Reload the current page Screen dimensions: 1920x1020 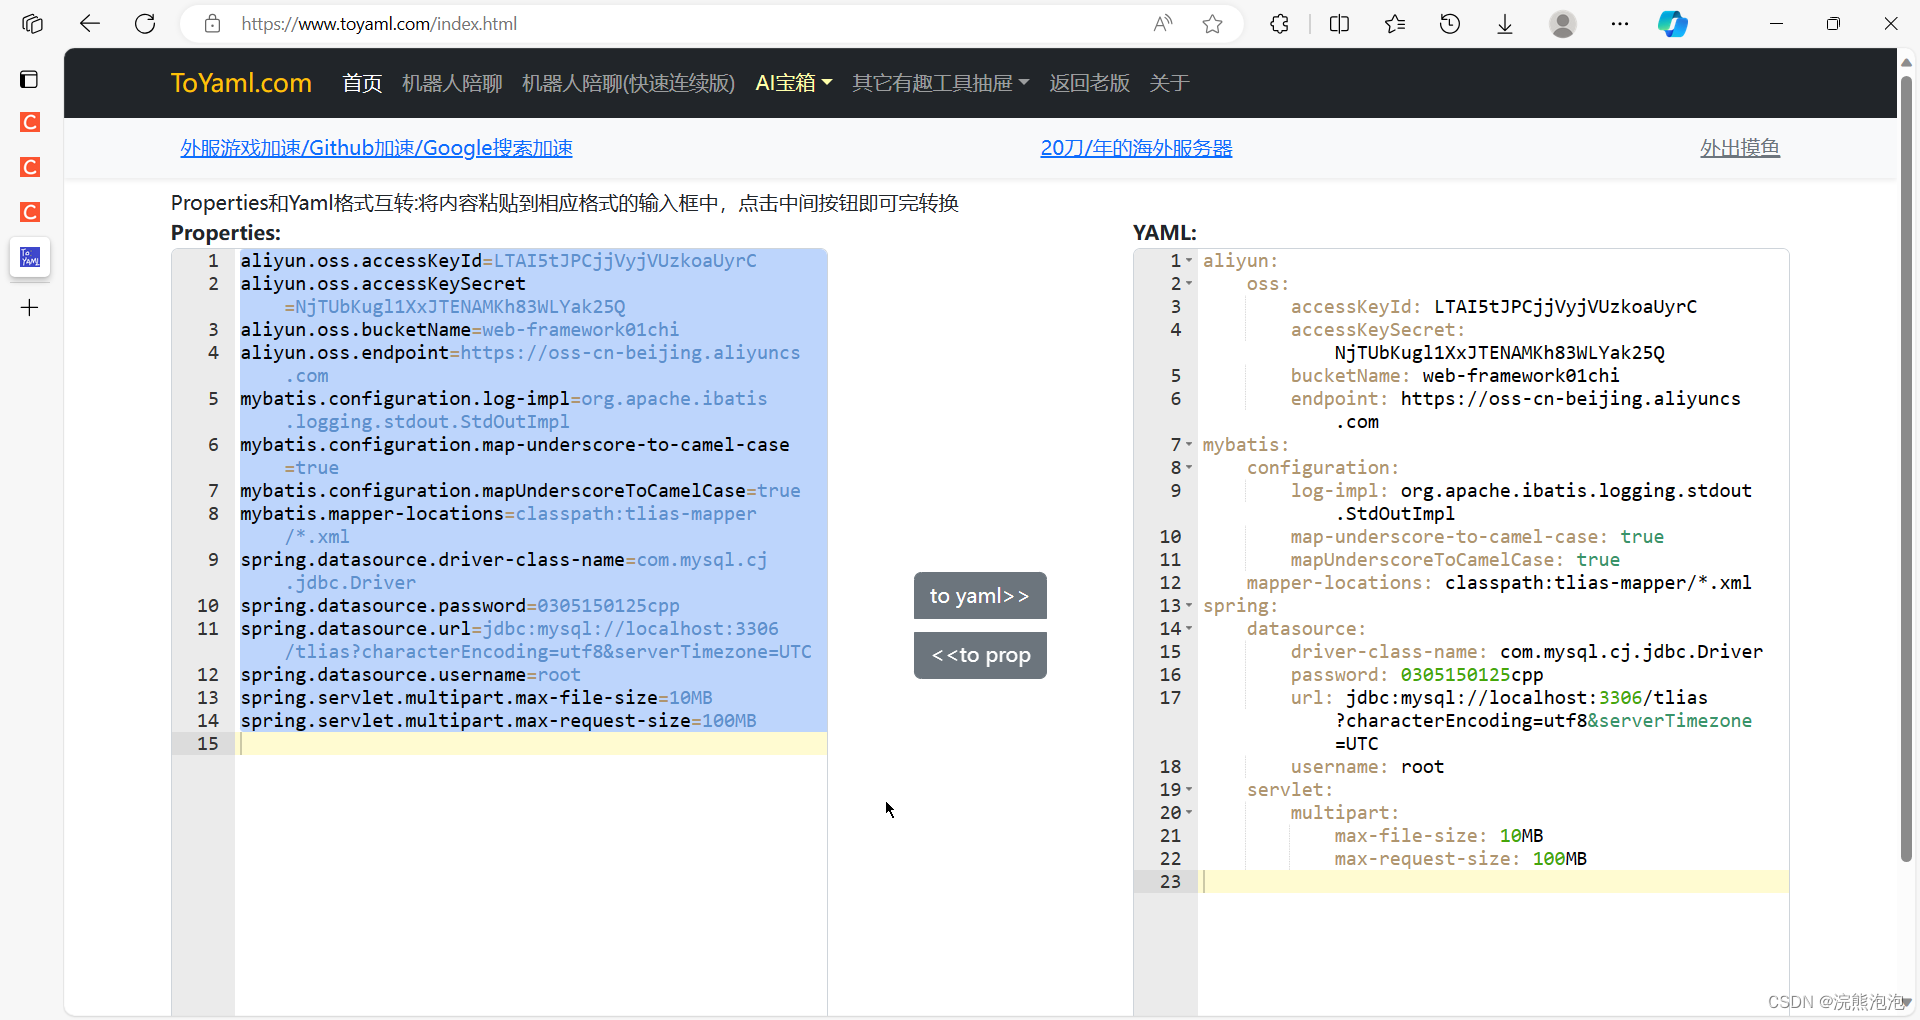pos(145,23)
